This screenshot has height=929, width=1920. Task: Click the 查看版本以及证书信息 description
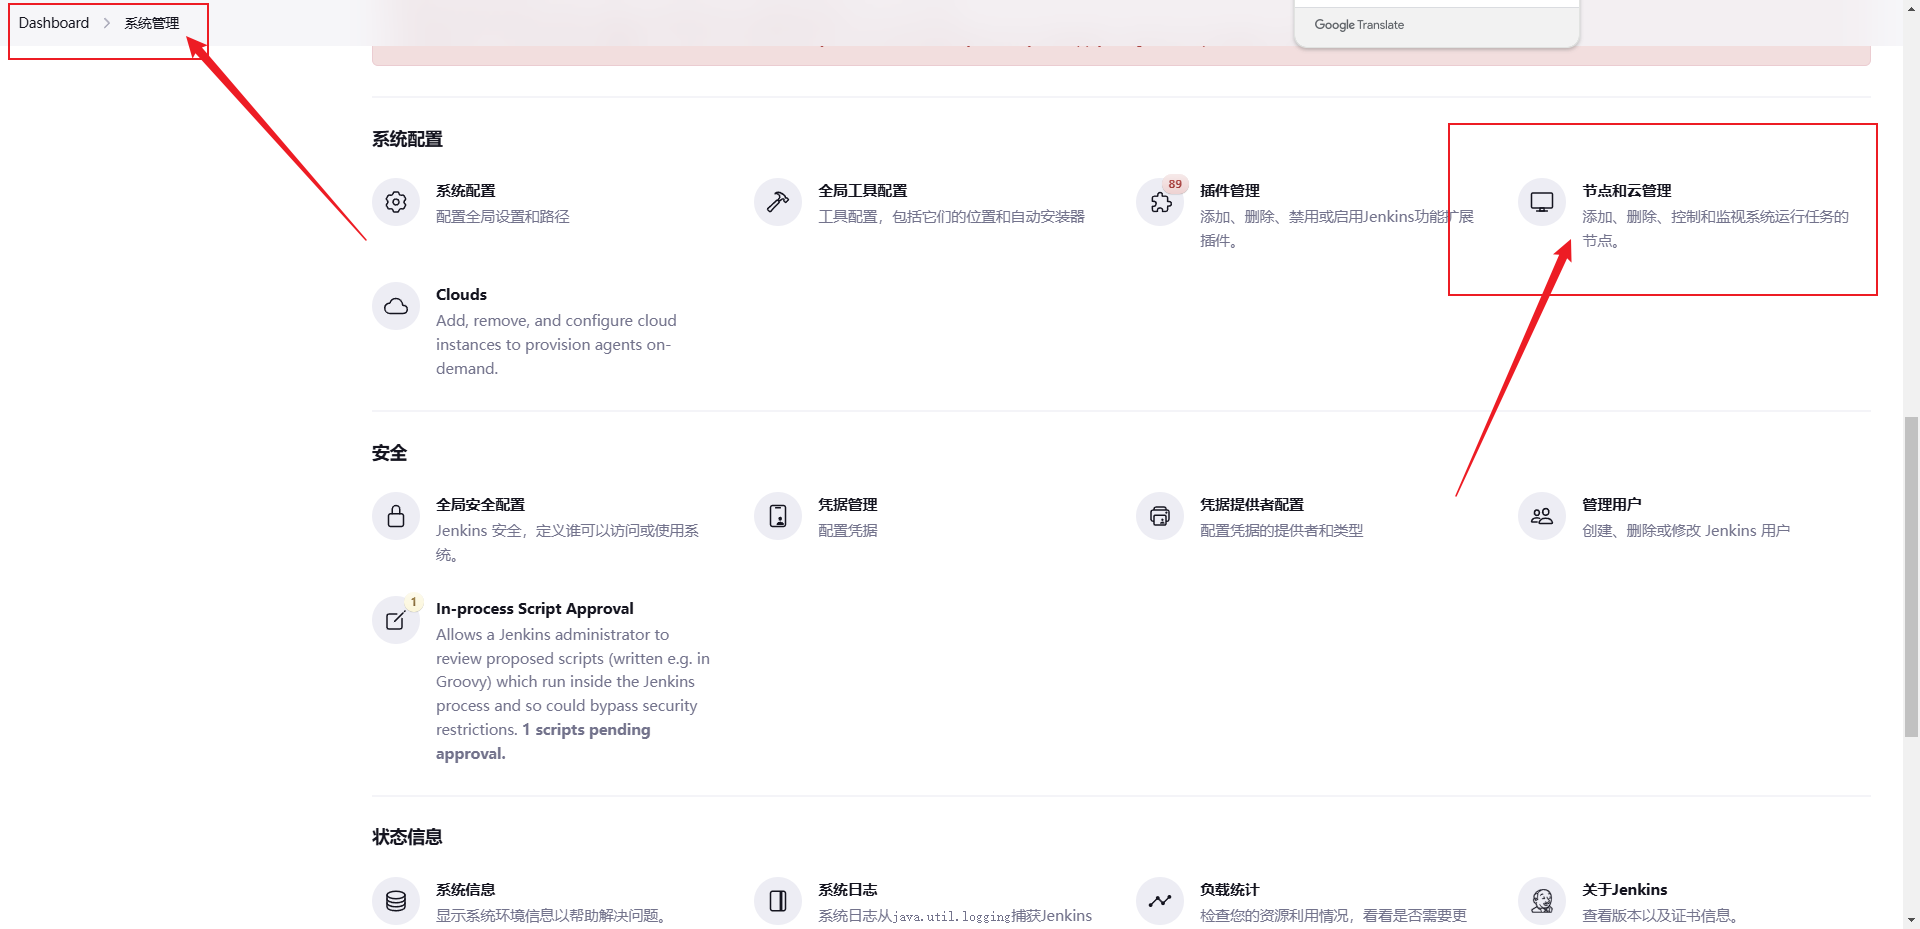1660,916
